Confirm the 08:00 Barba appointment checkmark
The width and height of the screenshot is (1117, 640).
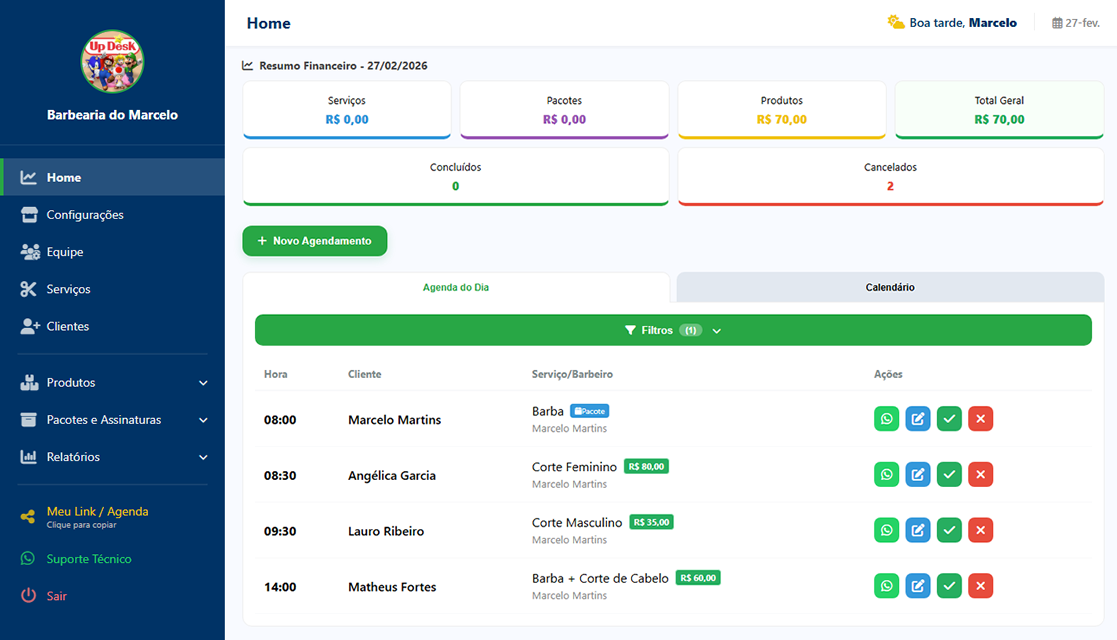pyautogui.click(x=949, y=419)
